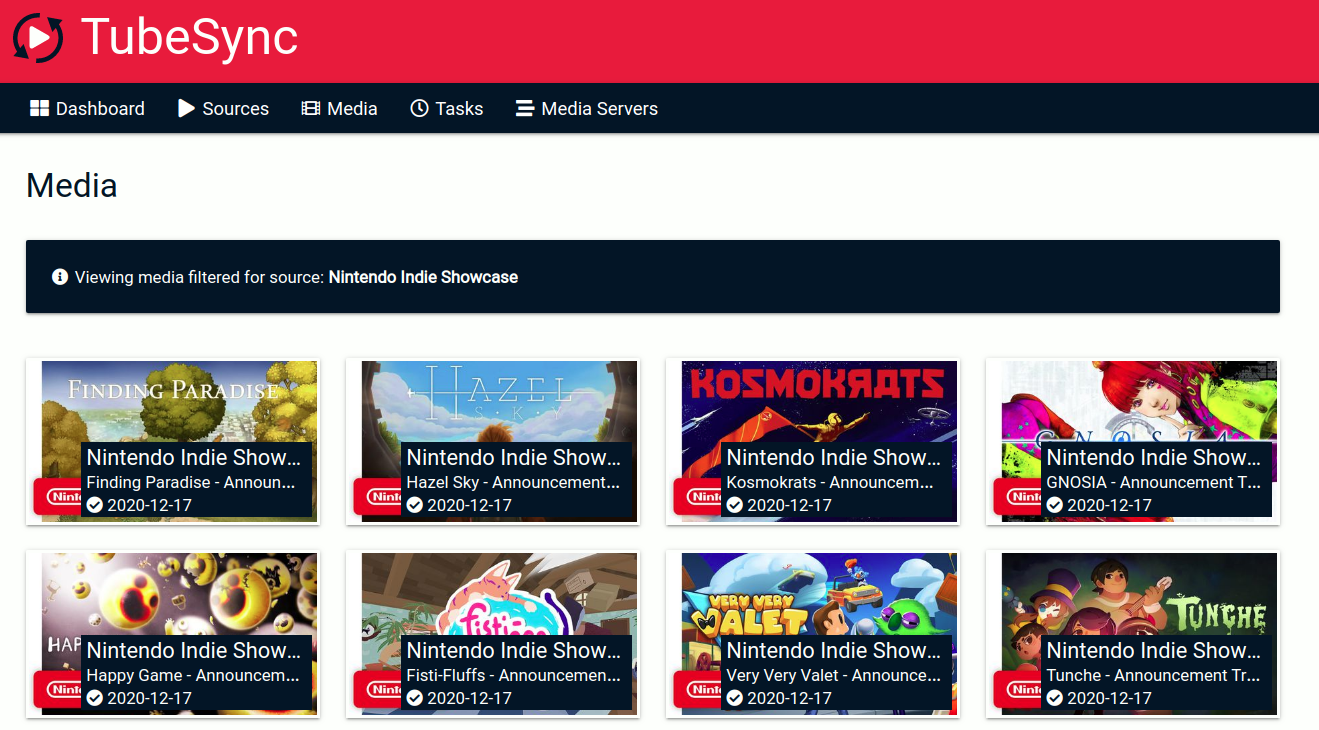1319x730 pixels.
Task: Click the Sources play icon
Action: [x=186, y=108]
